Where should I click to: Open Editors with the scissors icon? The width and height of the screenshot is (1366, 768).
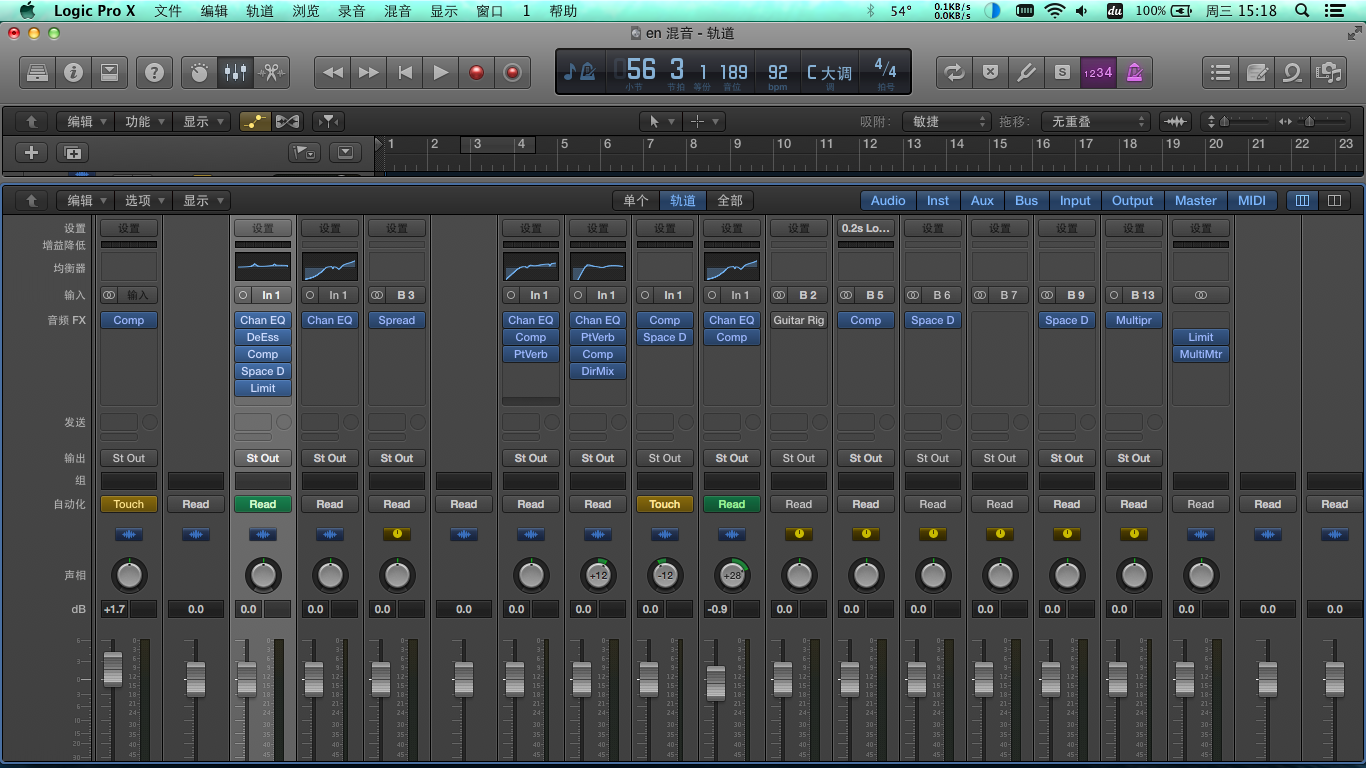click(x=271, y=72)
